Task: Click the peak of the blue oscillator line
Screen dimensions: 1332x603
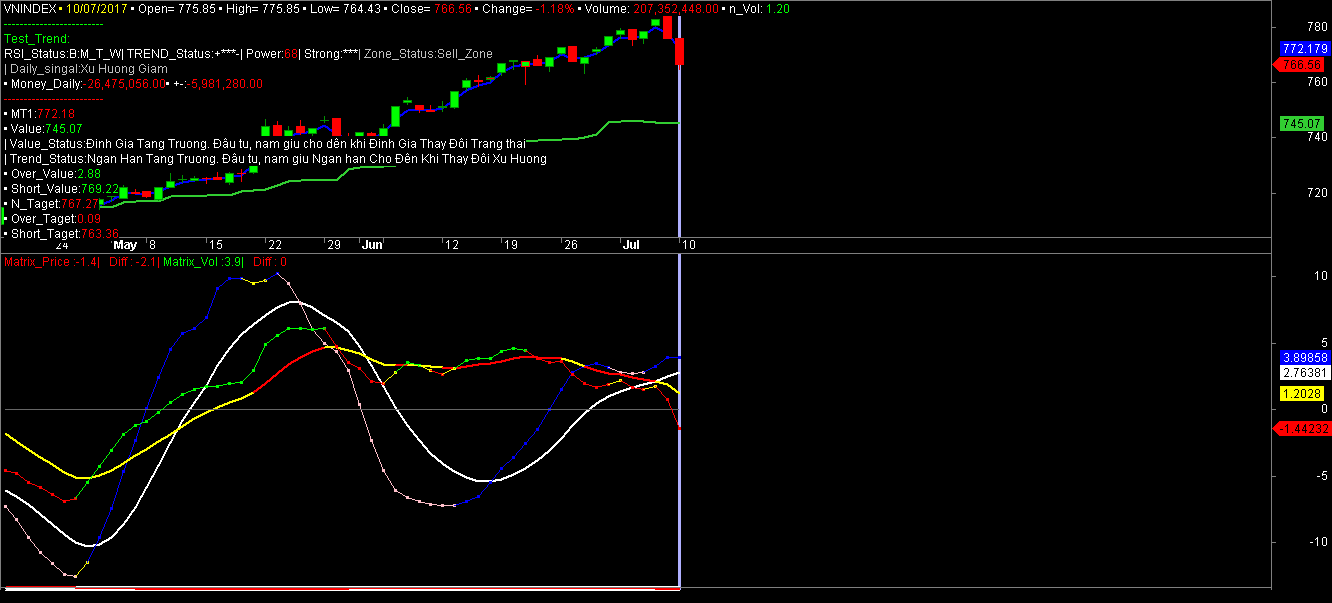Action: 276,273
